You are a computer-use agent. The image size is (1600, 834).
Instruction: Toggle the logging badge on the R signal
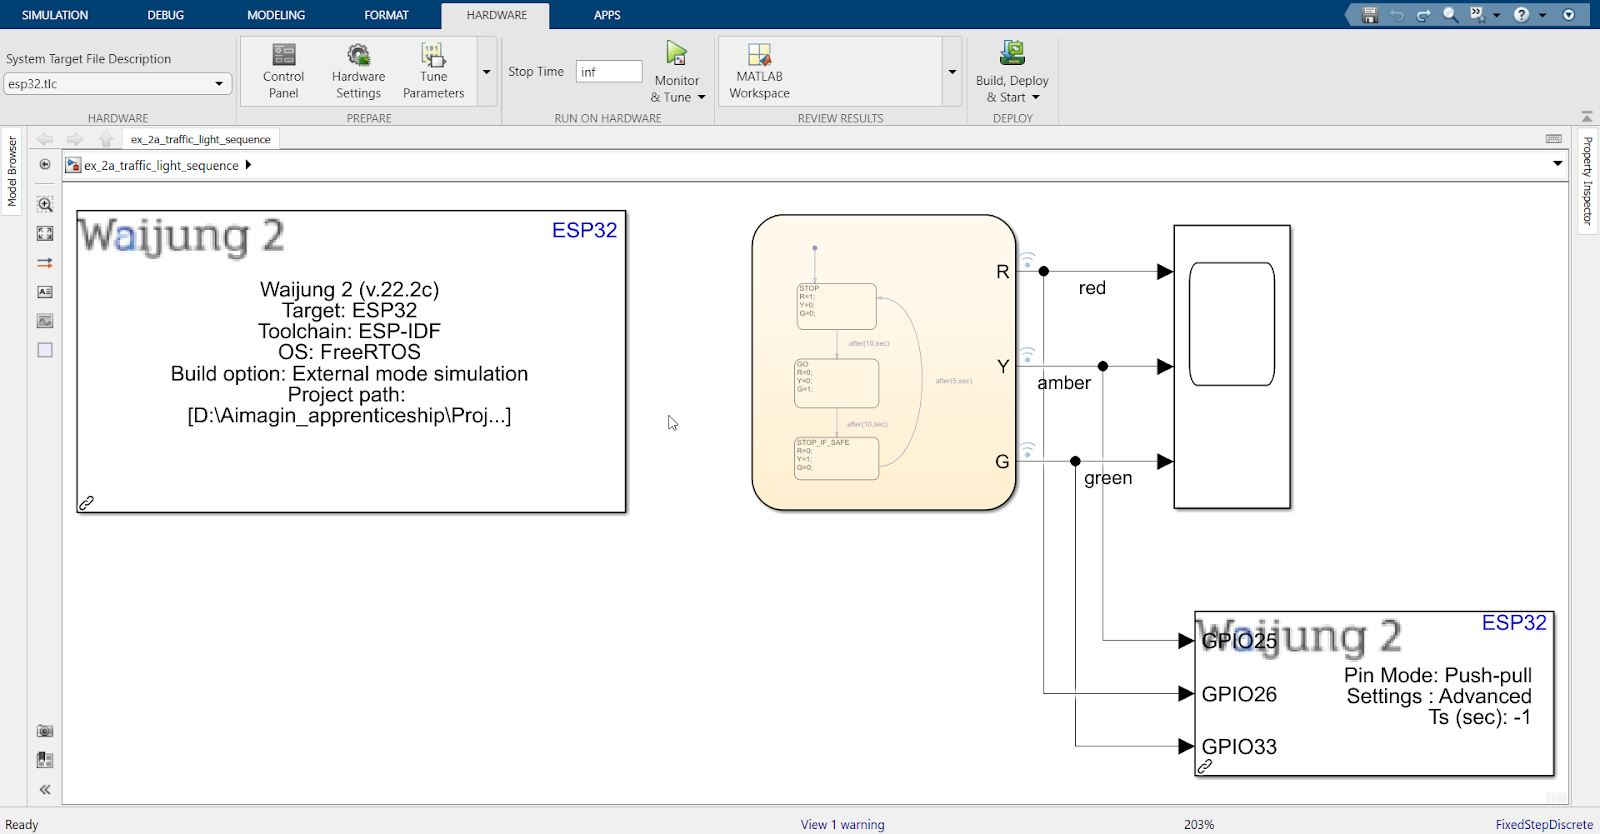tap(1027, 260)
